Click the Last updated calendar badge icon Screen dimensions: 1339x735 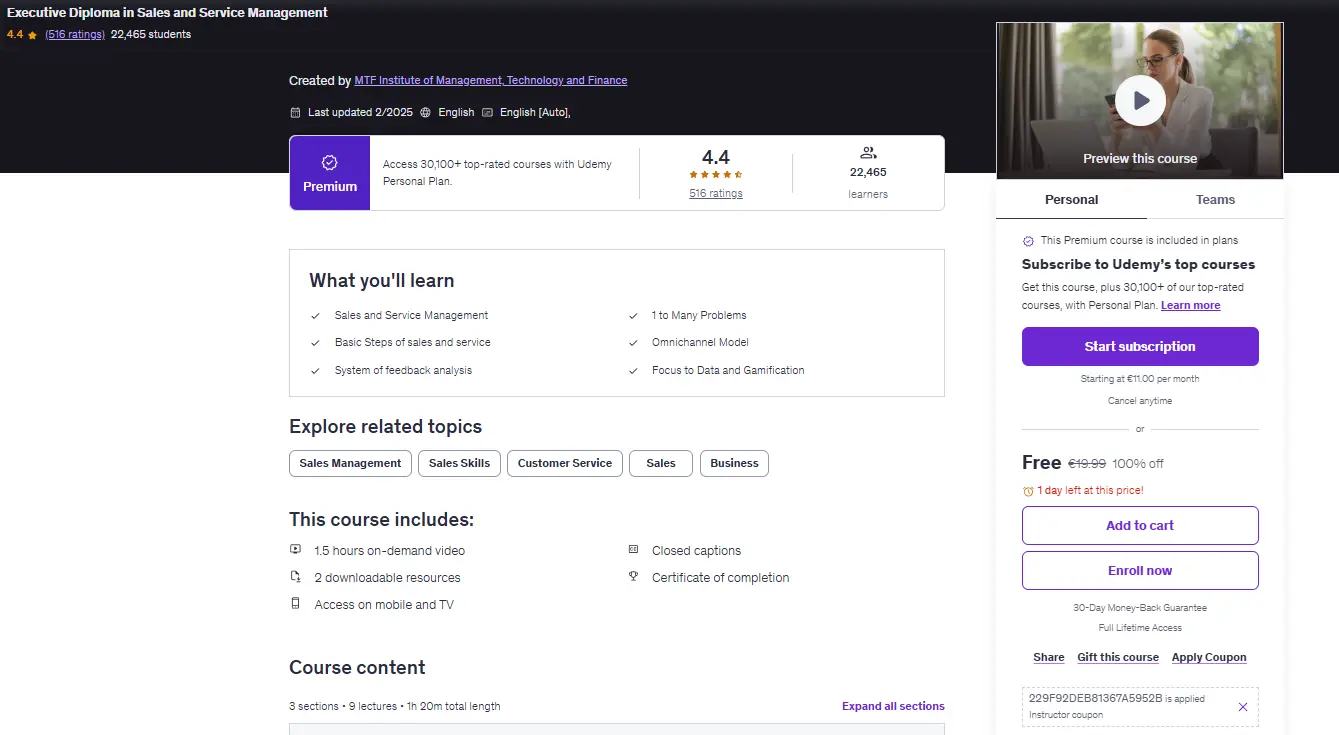point(295,112)
